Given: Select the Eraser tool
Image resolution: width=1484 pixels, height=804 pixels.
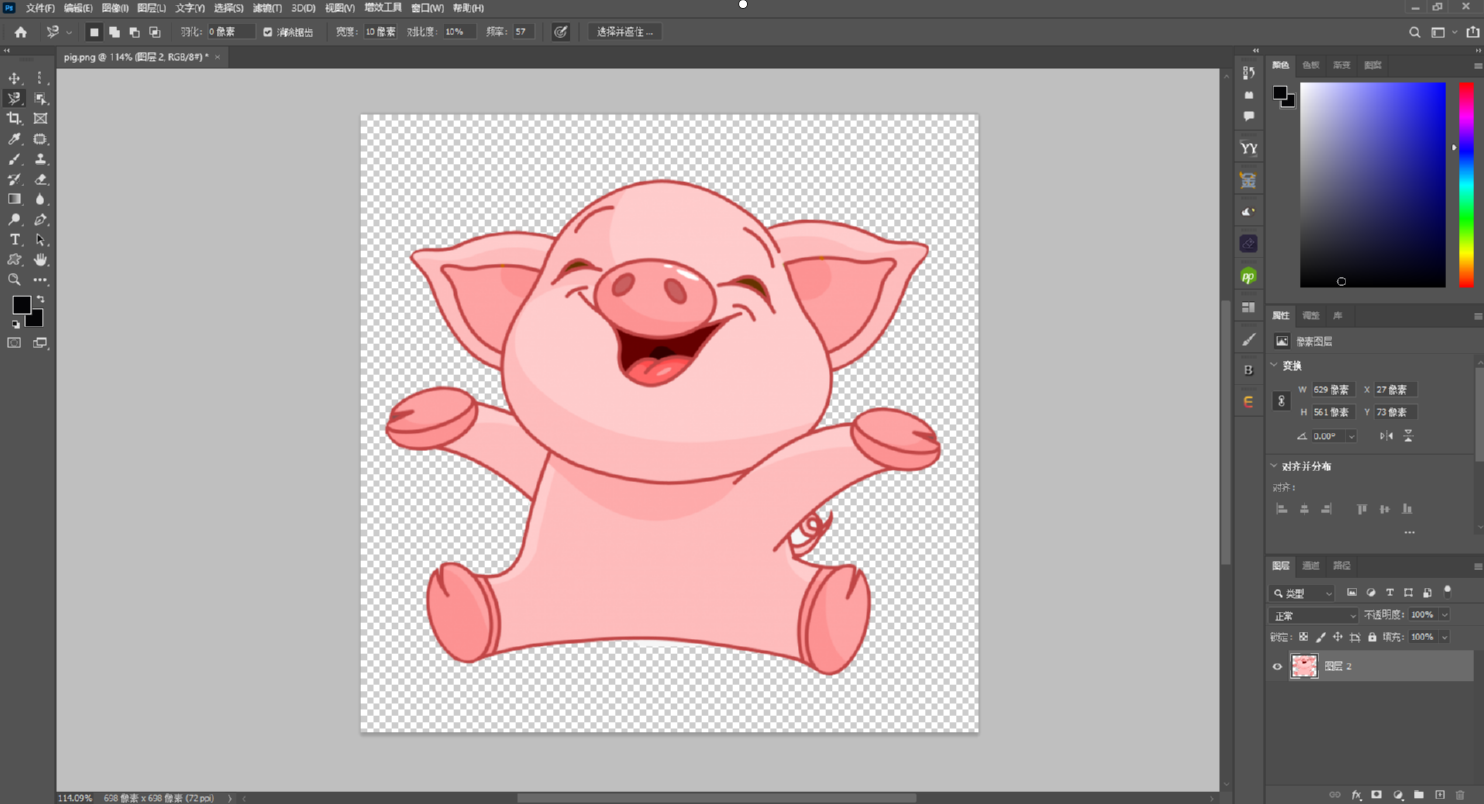Looking at the screenshot, I should click(x=40, y=179).
